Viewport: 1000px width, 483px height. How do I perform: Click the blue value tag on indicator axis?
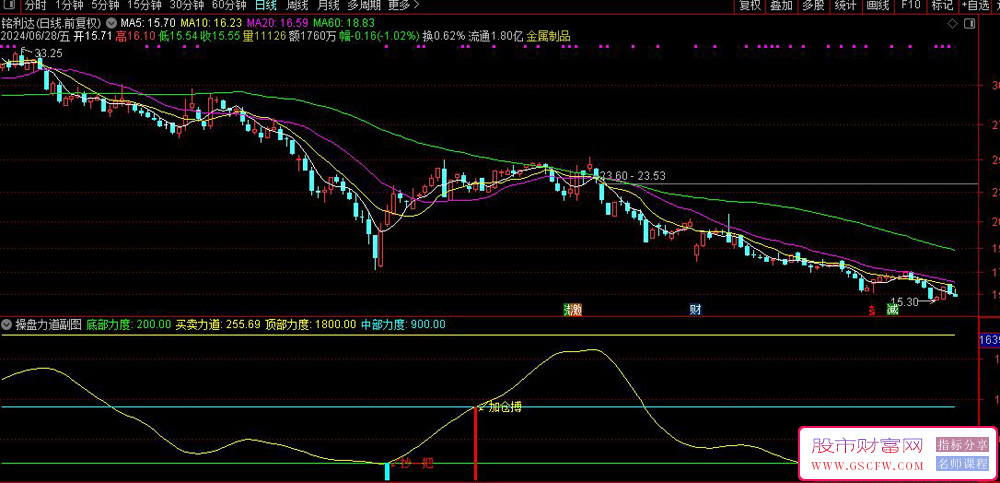[990, 339]
